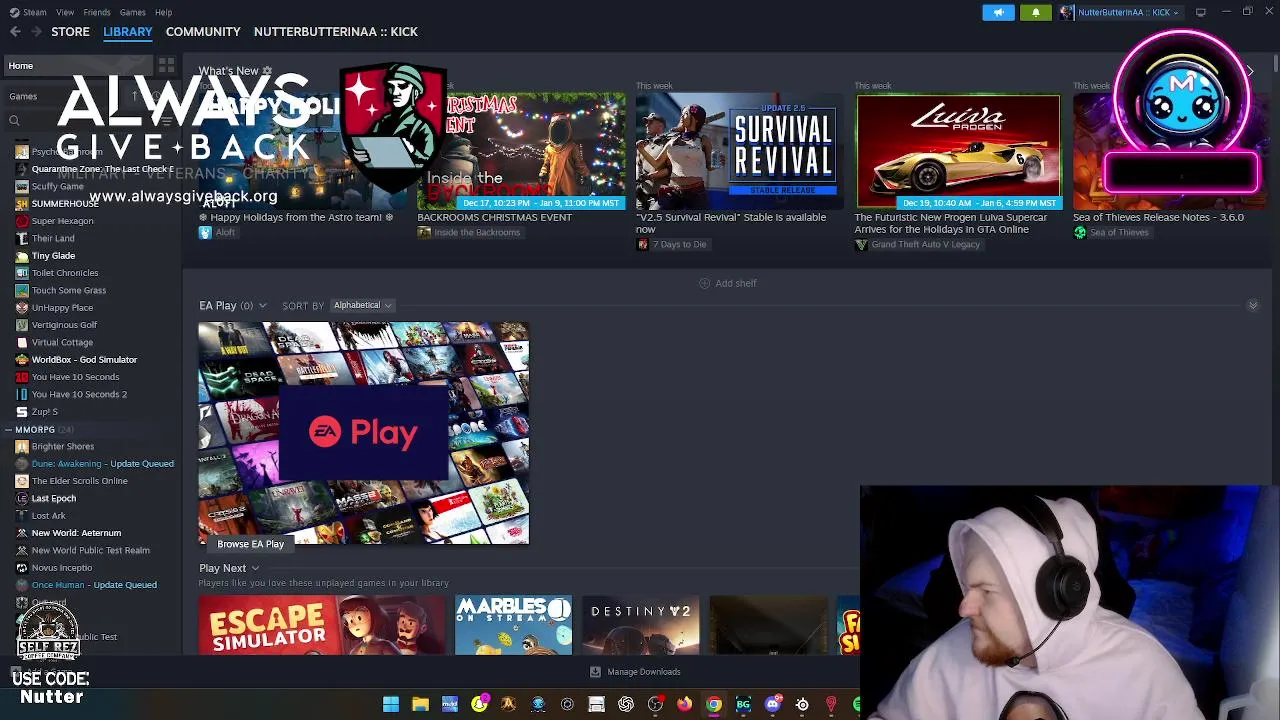
Task: Open the Alphabetical sort dropdown
Action: (362, 305)
